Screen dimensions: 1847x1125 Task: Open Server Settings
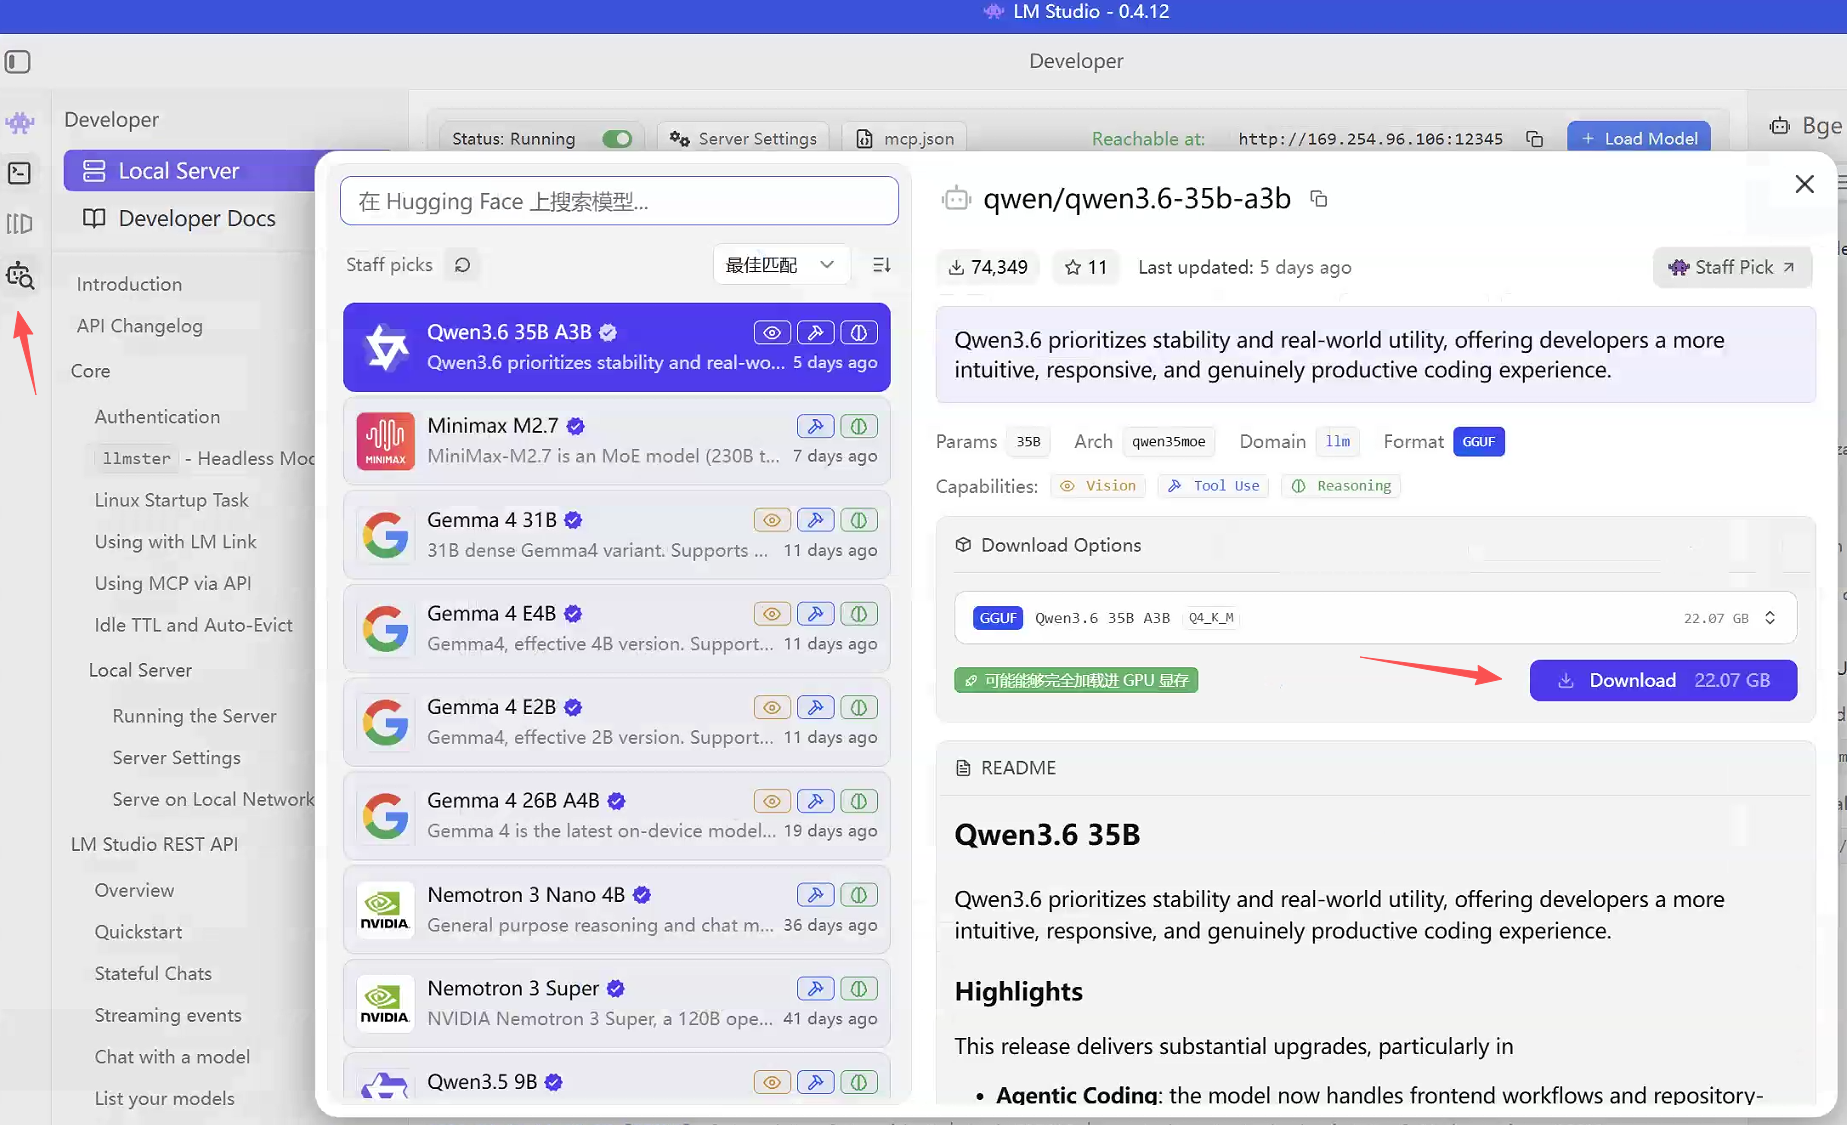tap(743, 139)
